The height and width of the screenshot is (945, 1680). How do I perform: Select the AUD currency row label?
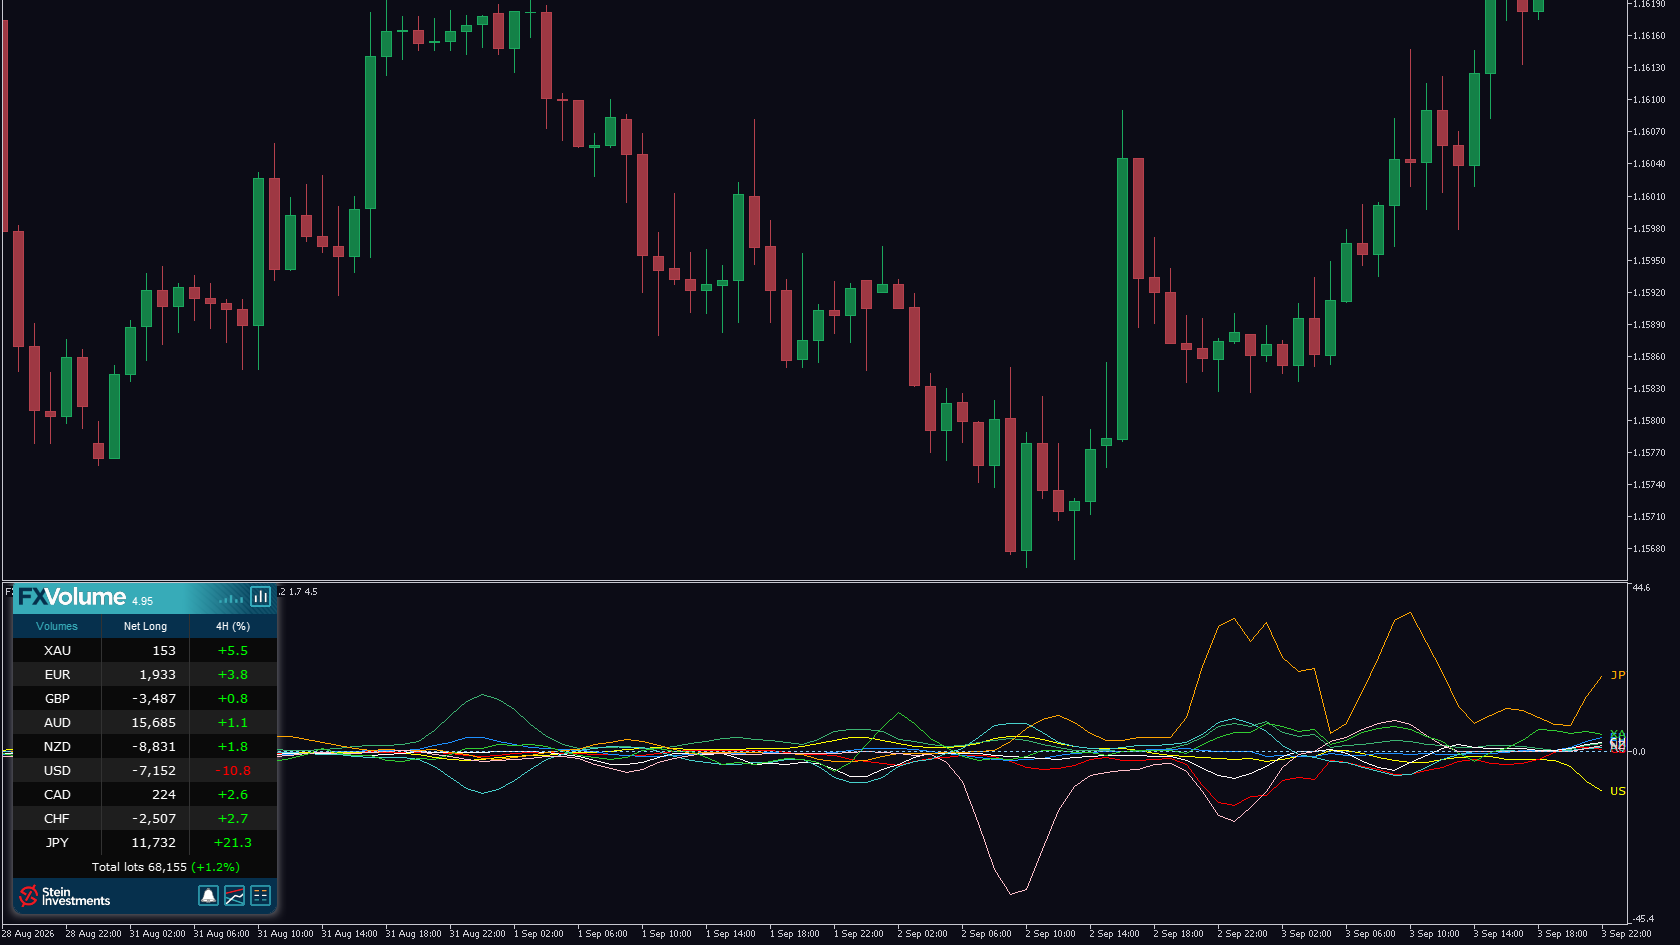(58, 723)
